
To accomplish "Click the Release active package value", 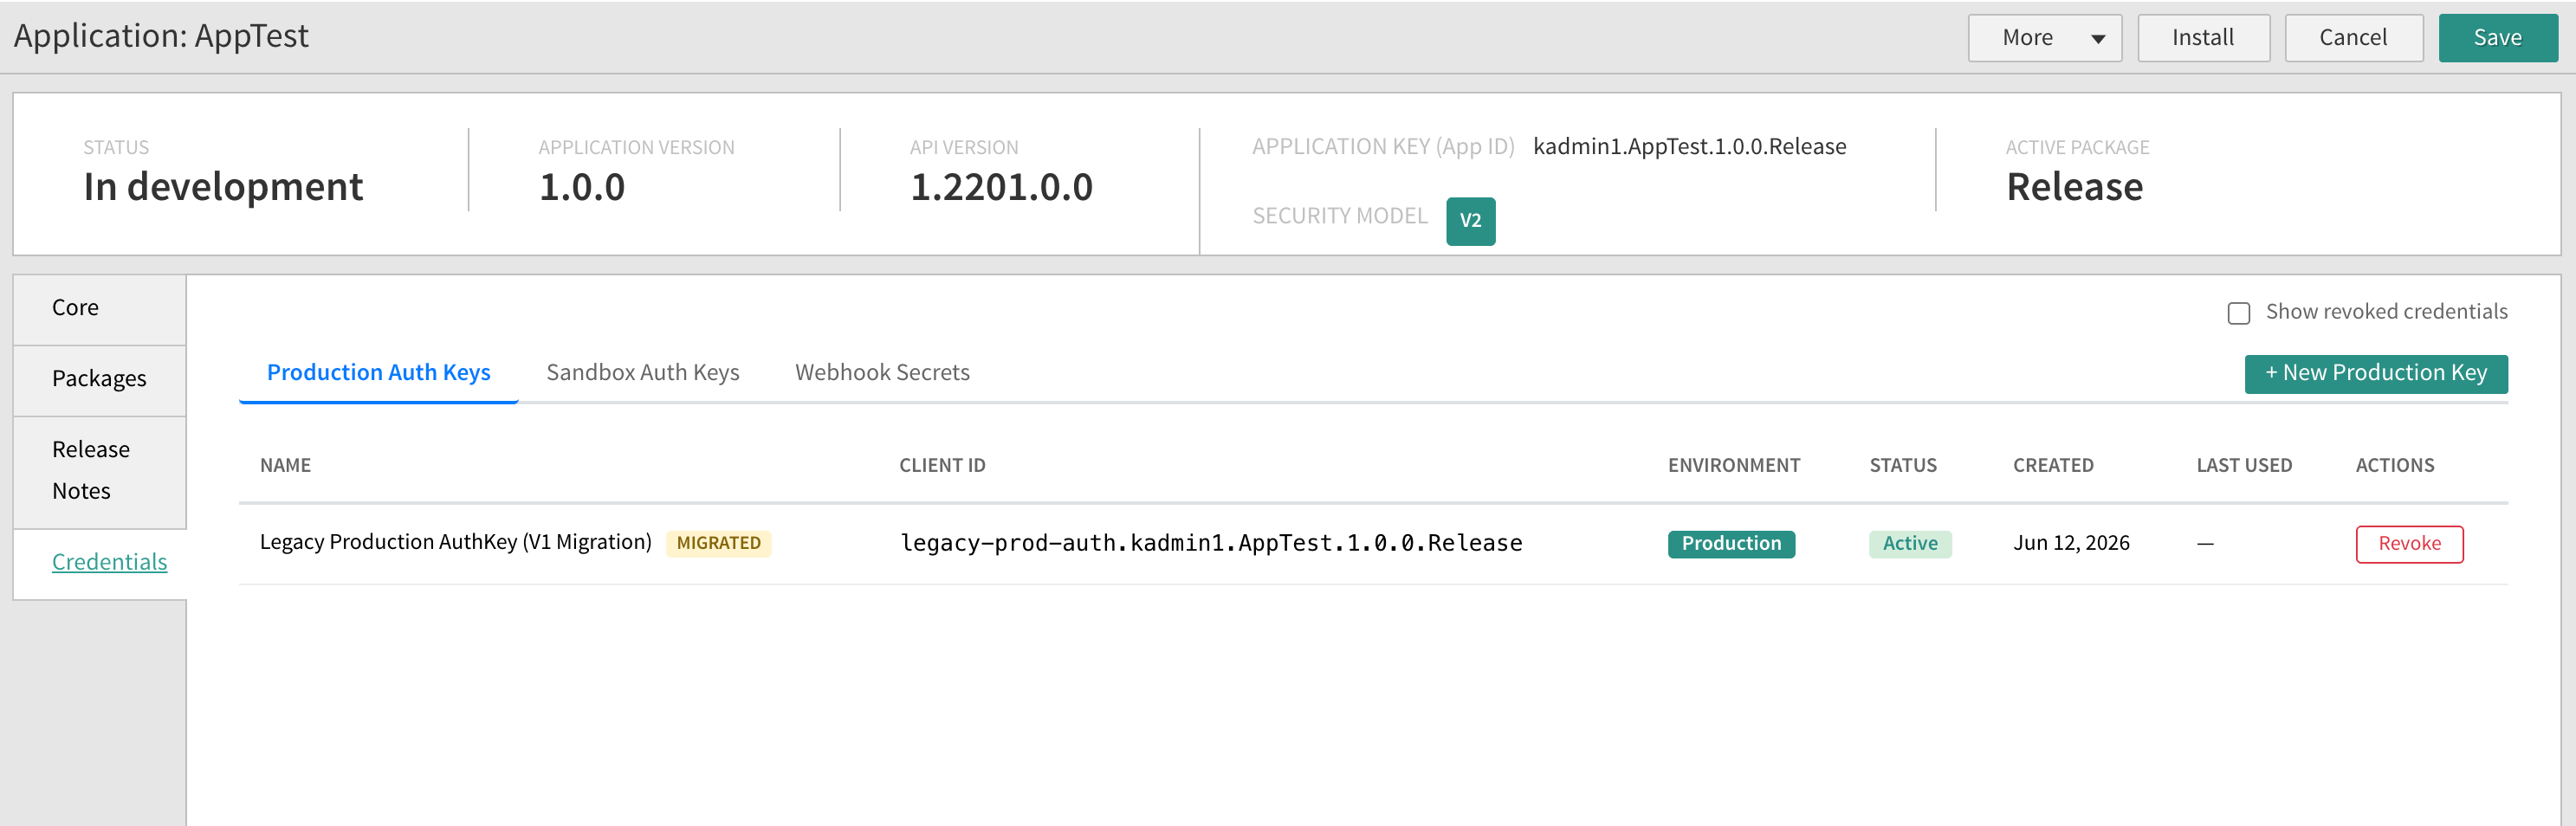I will coord(2074,187).
